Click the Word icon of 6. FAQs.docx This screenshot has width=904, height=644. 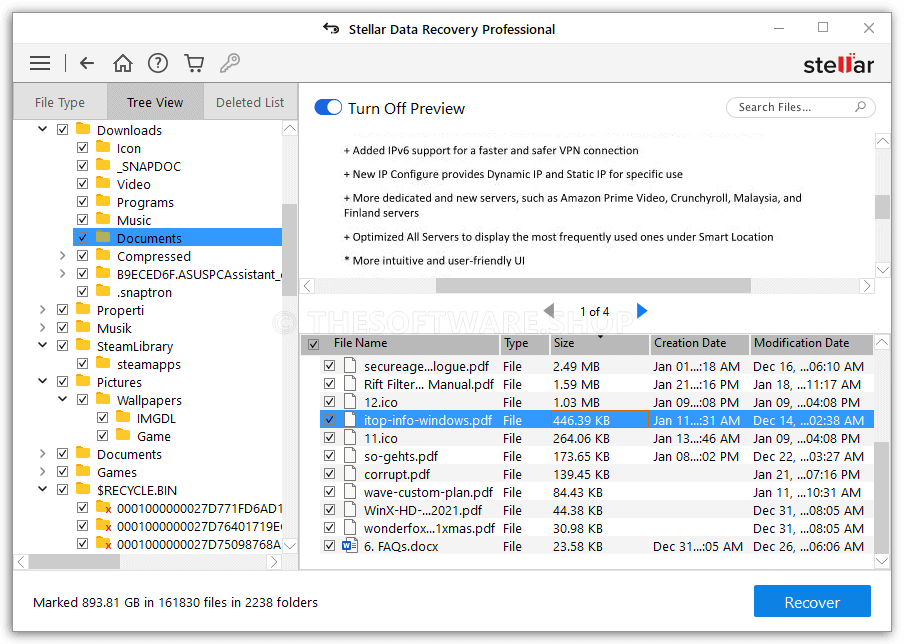[349, 546]
